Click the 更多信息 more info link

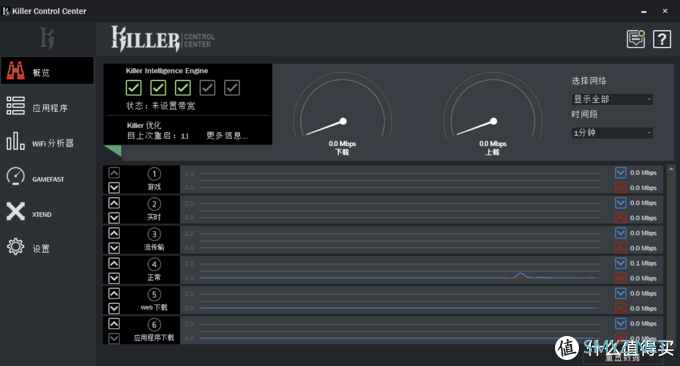(x=227, y=136)
